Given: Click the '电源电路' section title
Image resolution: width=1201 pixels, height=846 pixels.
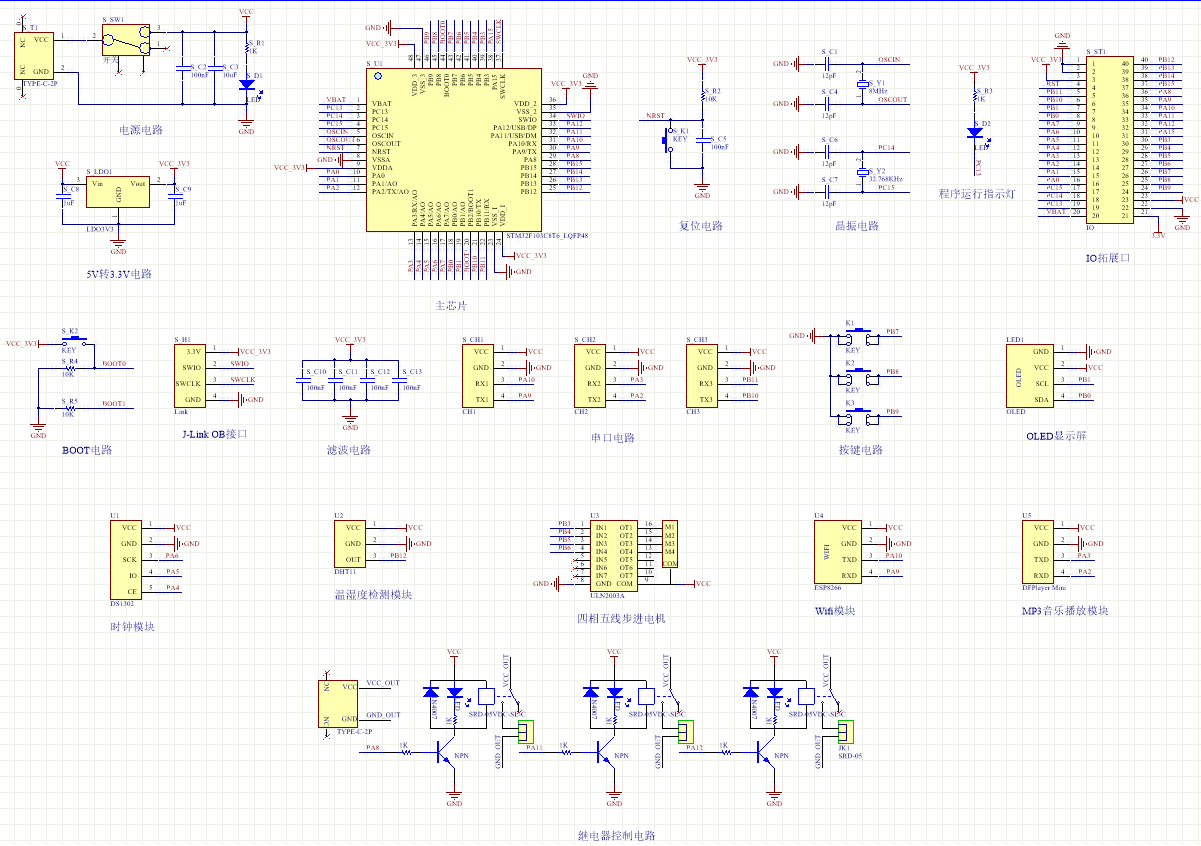Looking at the screenshot, I should (x=141, y=130).
